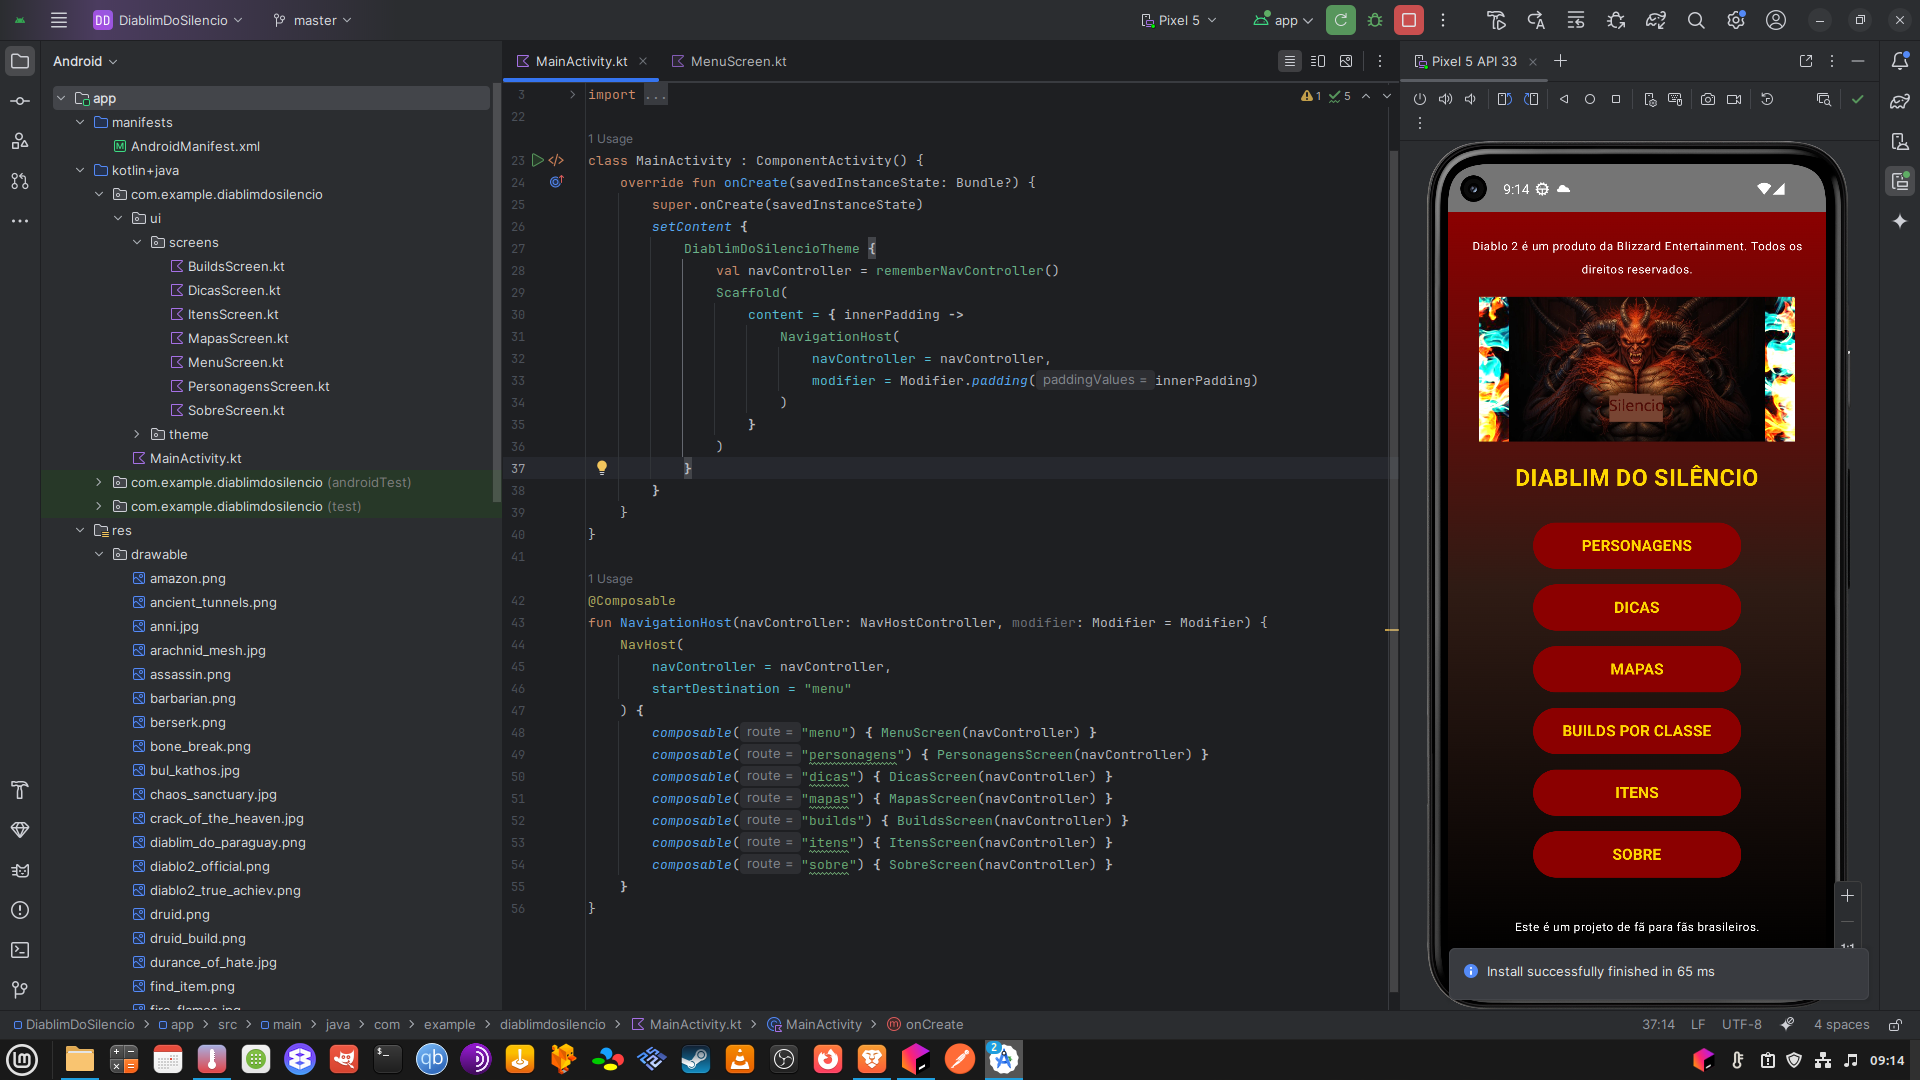Re-run the app with the green button
Viewport: 1920px width, 1080px height.
click(x=1341, y=20)
